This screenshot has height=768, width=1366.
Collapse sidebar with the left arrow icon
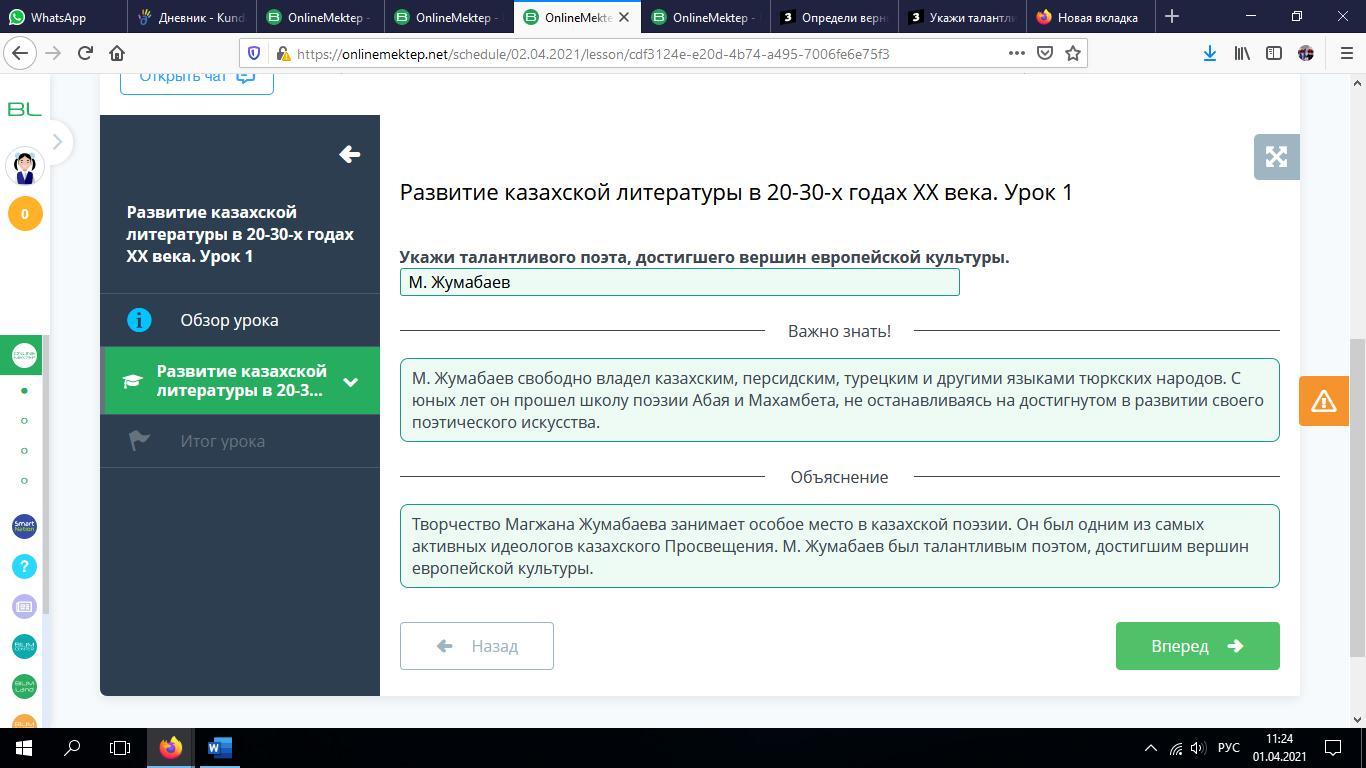coord(349,154)
